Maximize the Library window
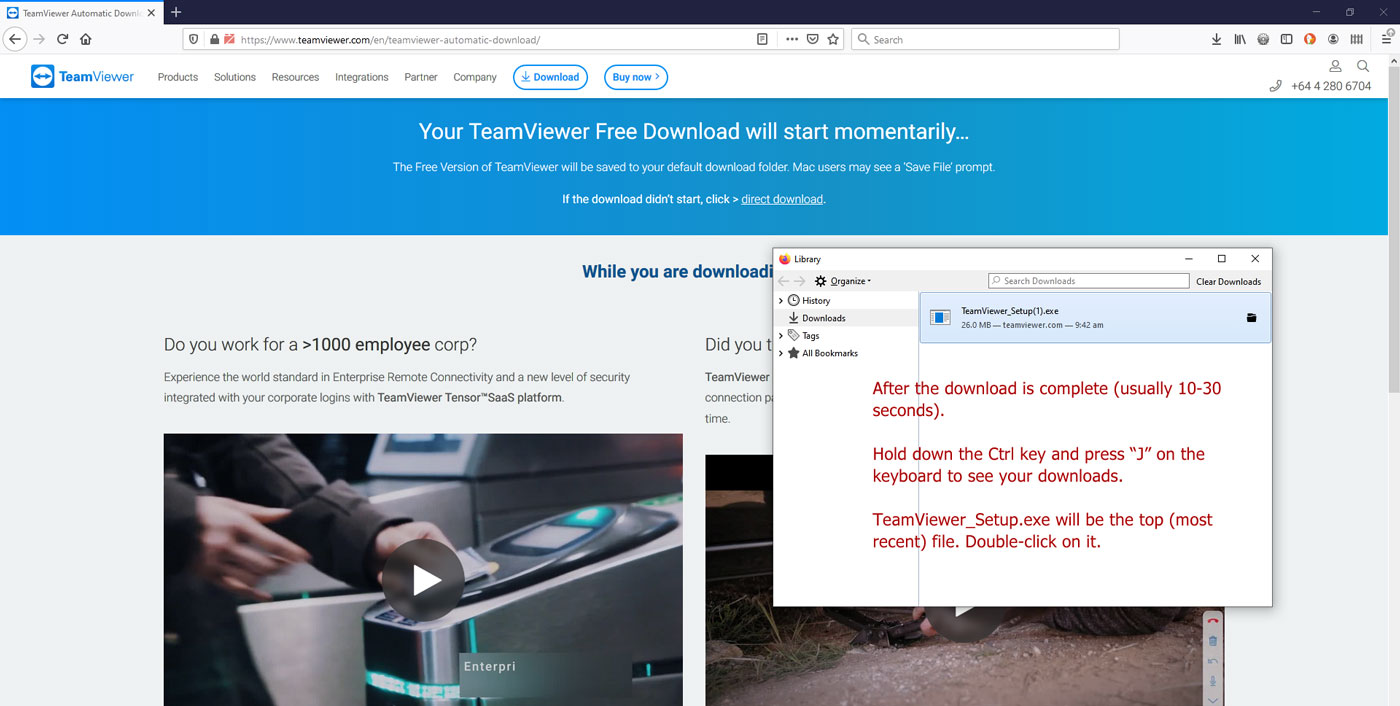 [x=1221, y=259]
